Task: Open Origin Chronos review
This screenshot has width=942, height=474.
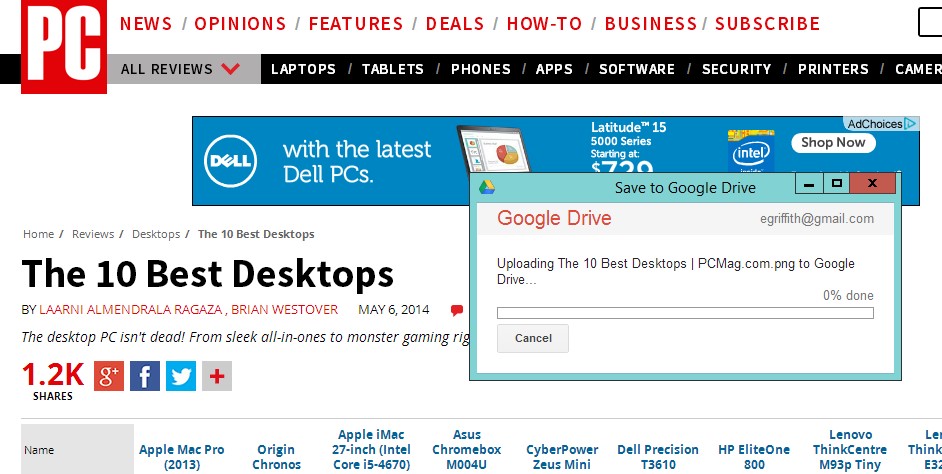Action: [276, 457]
